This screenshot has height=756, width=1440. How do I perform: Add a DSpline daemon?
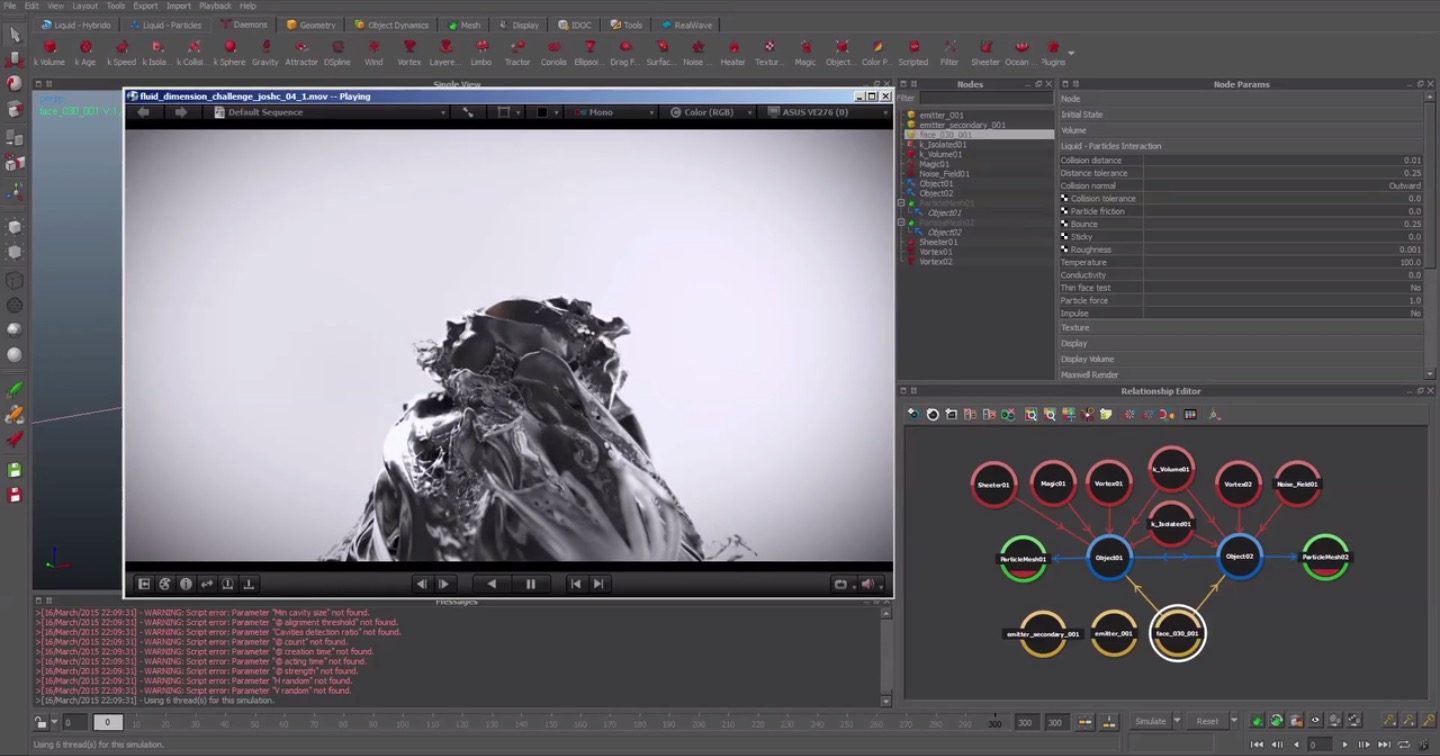[x=337, y=53]
